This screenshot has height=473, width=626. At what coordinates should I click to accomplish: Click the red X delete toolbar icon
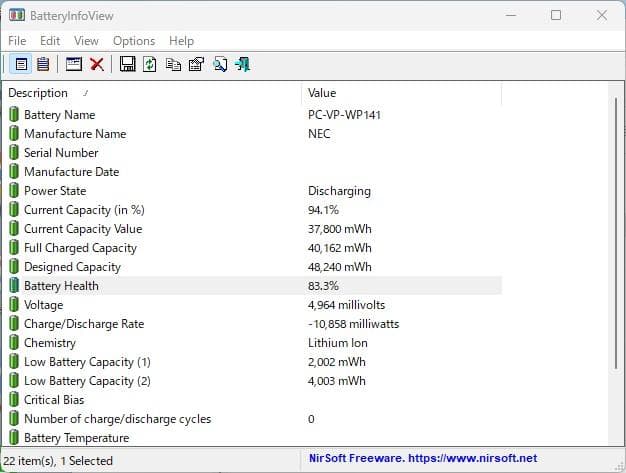point(97,64)
